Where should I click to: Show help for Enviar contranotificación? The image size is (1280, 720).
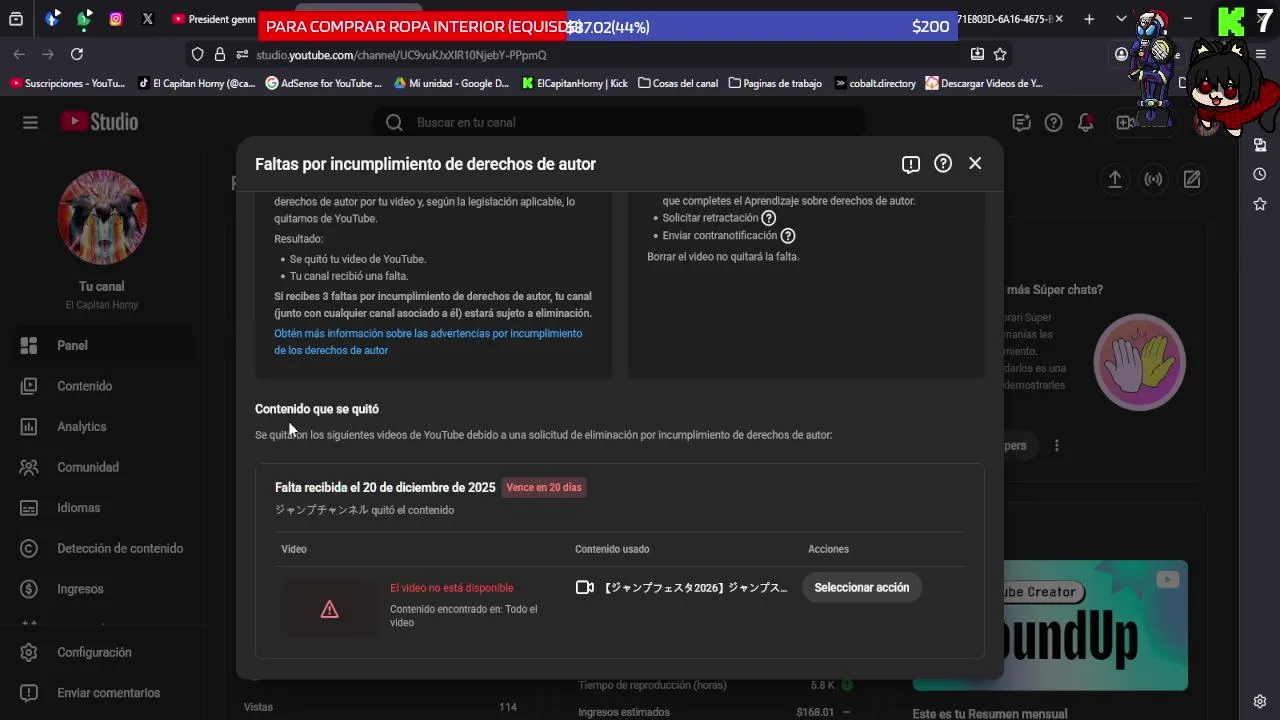point(788,236)
